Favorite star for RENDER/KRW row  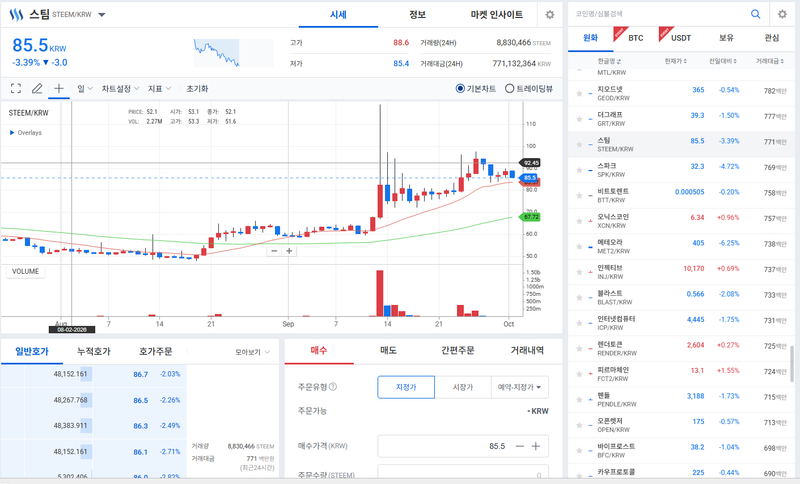tap(579, 348)
